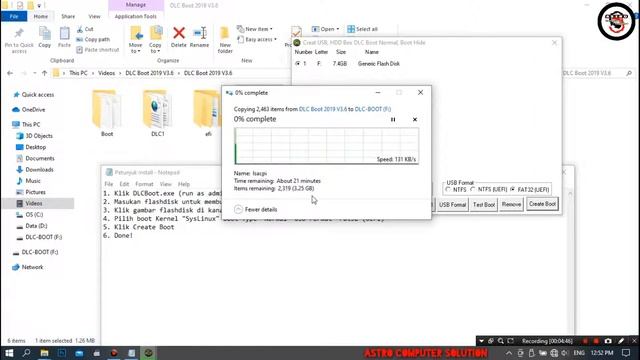The height and width of the screenshot is (360, 640).
Task: Click Paste shortcut in the ribbon
Action: click(x=98, y=50)
